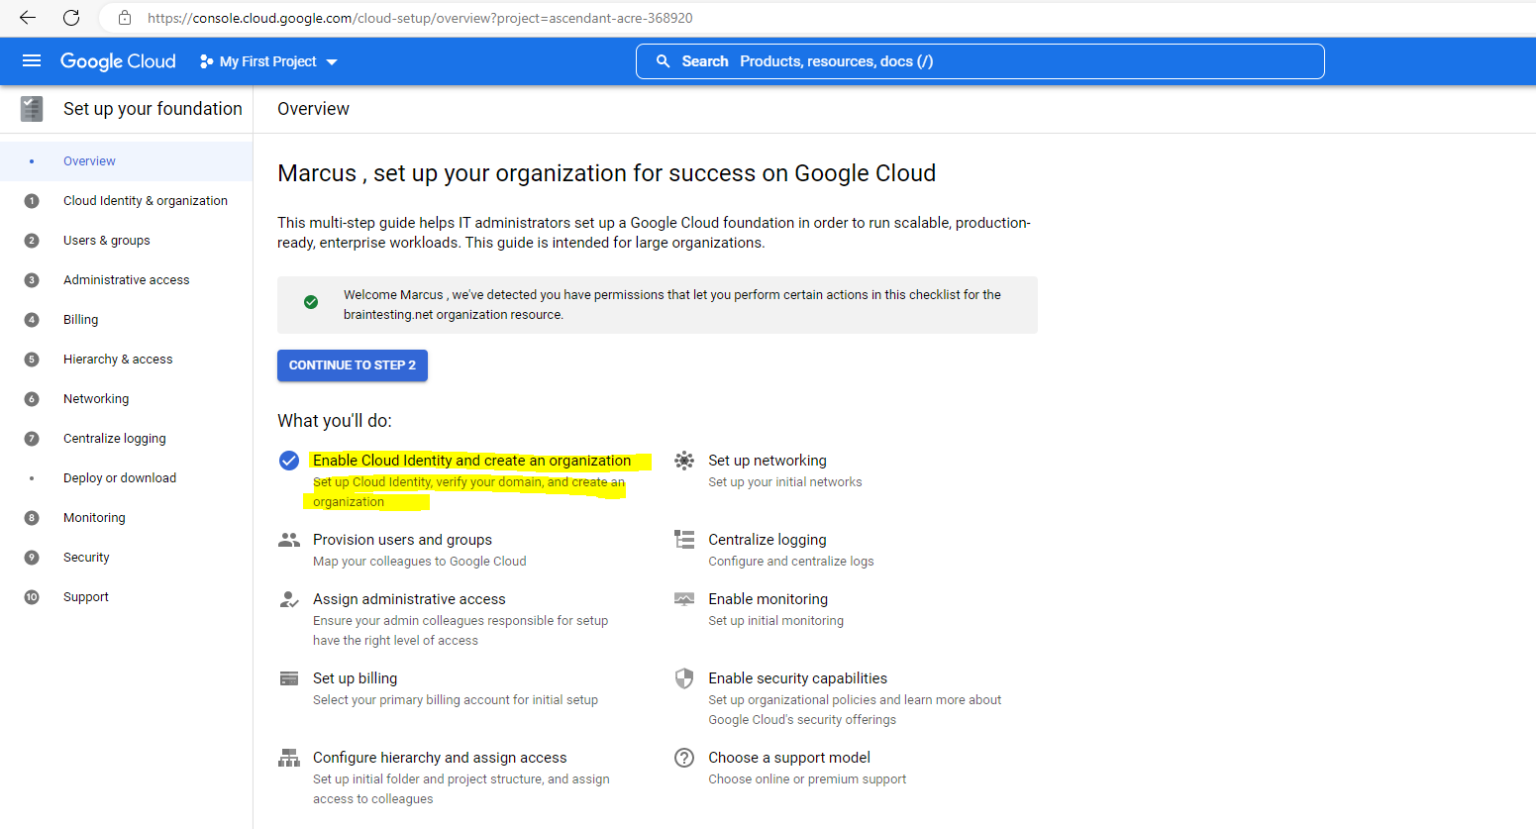Click the Centralize logging list icon
Viewport: 1536px width, 829px height.
[x=684, y=540]
